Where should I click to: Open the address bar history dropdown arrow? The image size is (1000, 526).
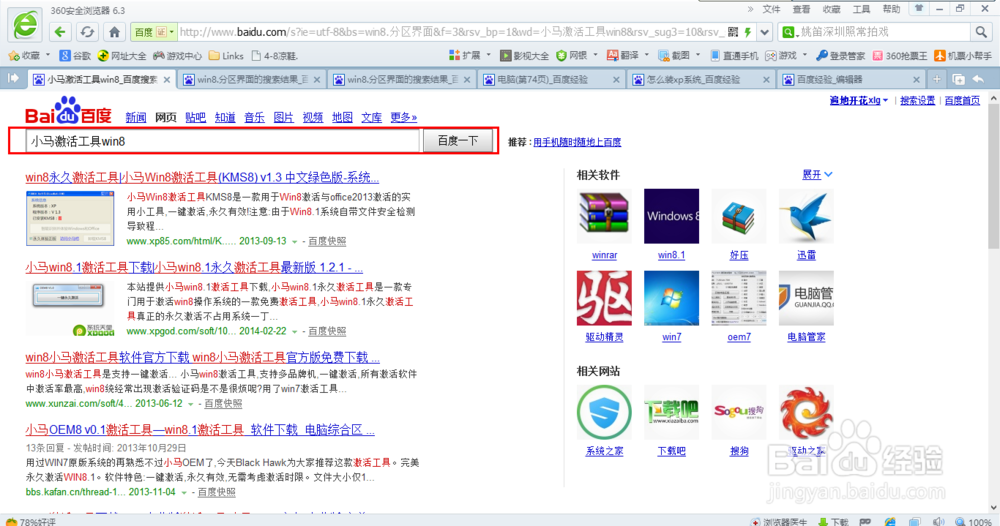pyautogui.click(x=765, y=32)
